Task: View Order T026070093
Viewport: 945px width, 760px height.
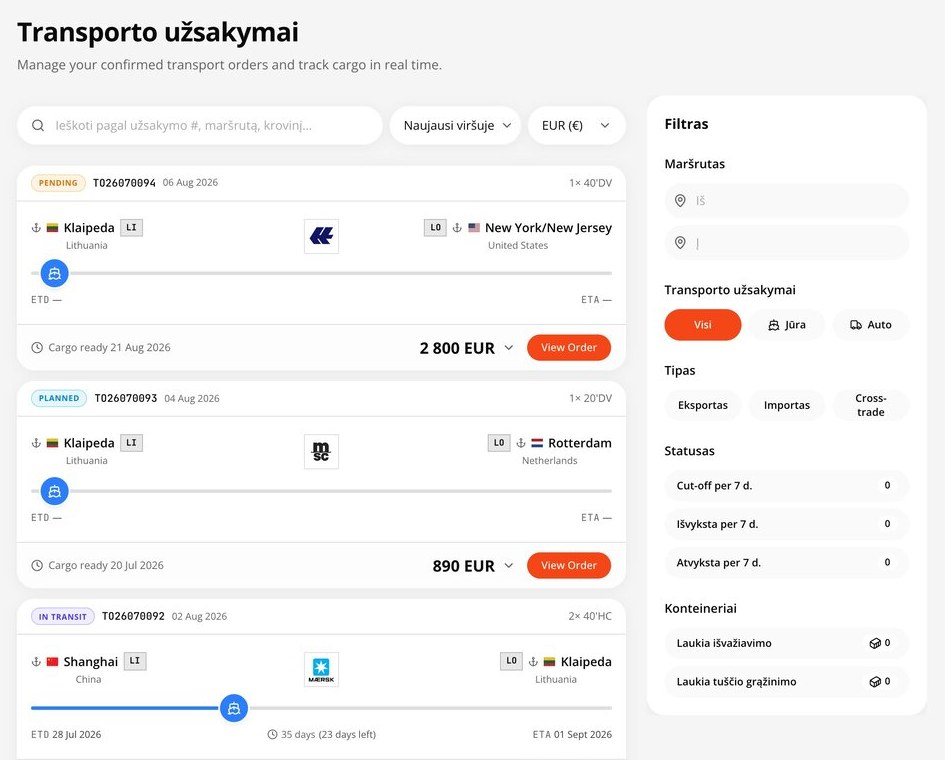Action: click(569, 565)
